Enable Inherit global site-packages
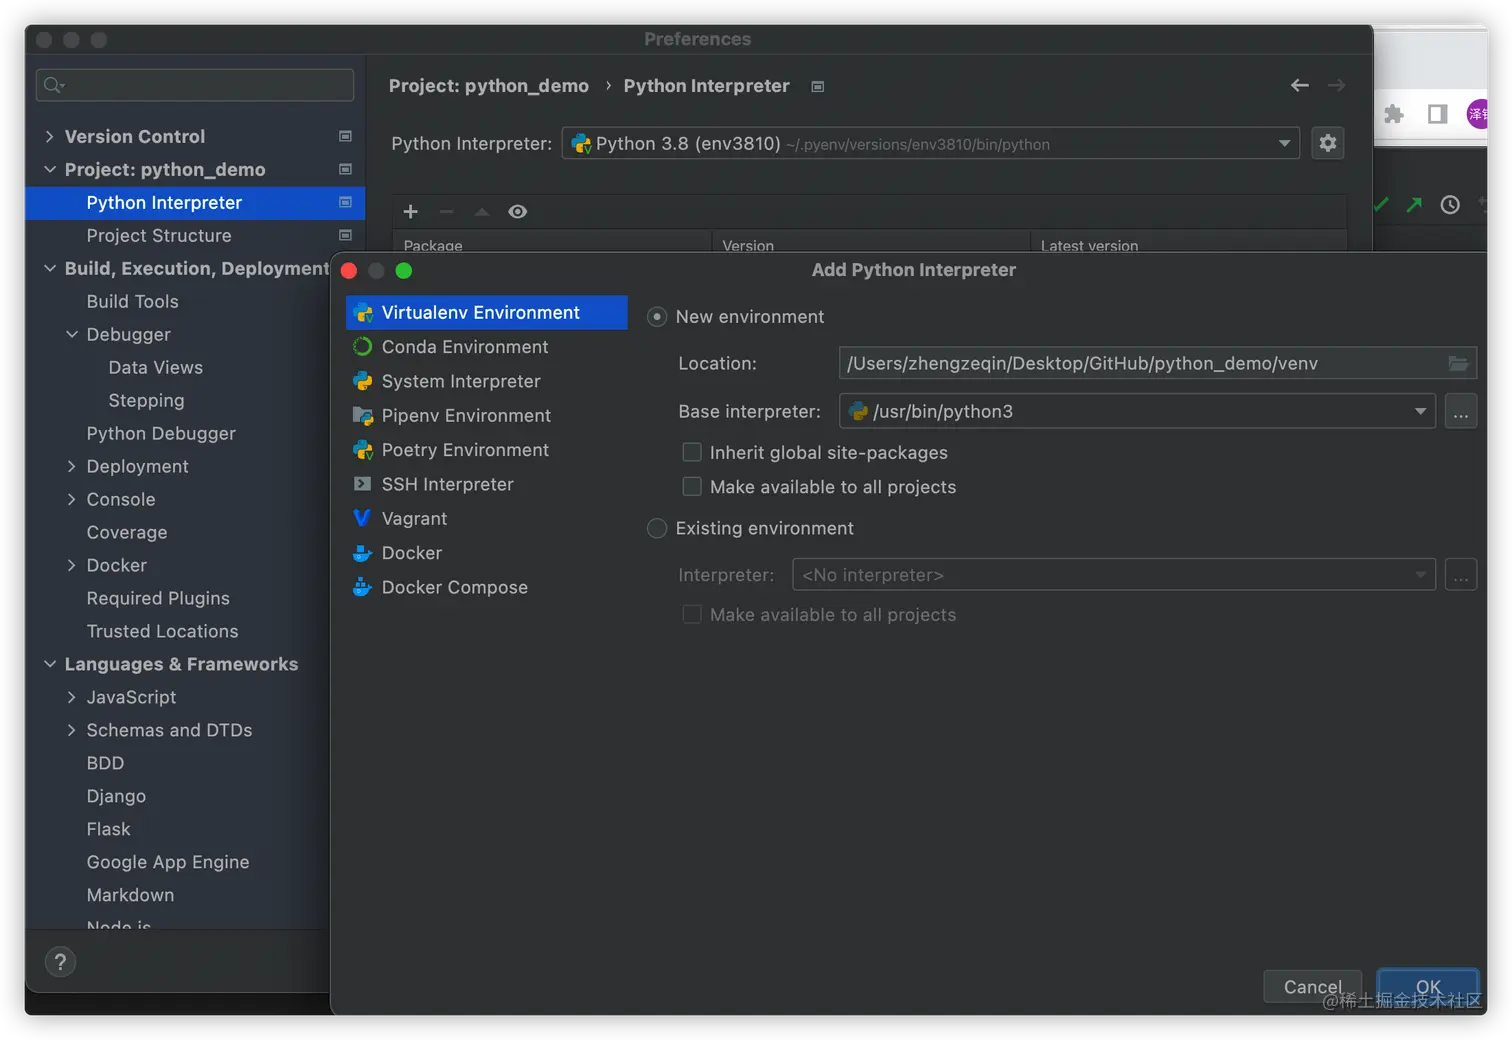Image resolution: width=1512 pixels, height=1040 pixels. (x=691, y=452)
